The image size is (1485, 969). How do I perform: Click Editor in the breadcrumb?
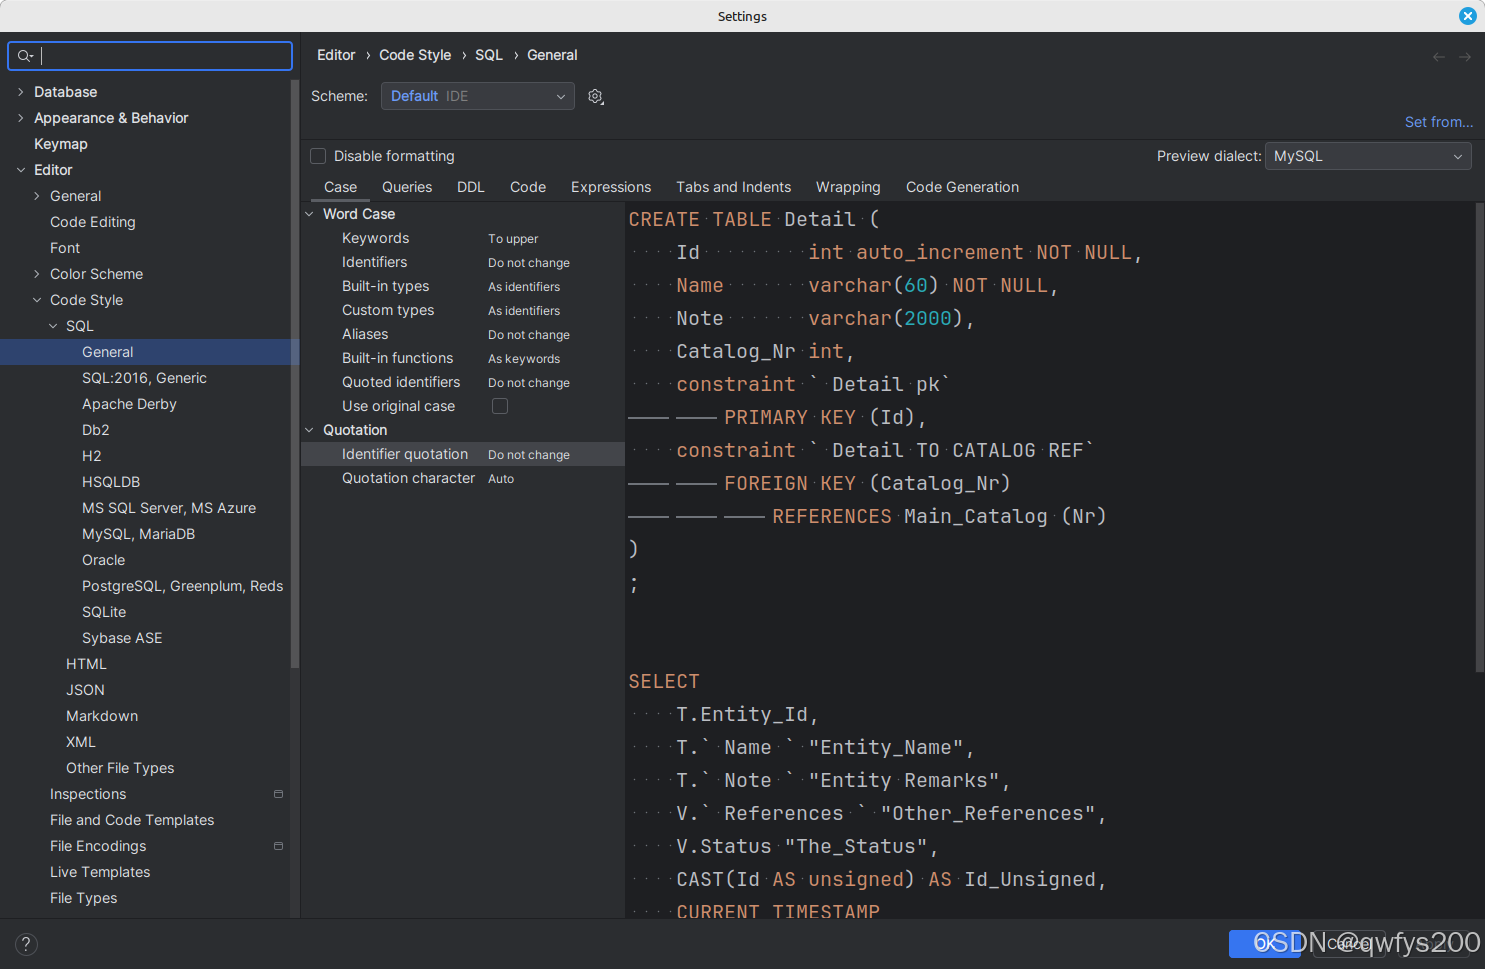pos(336,55)
